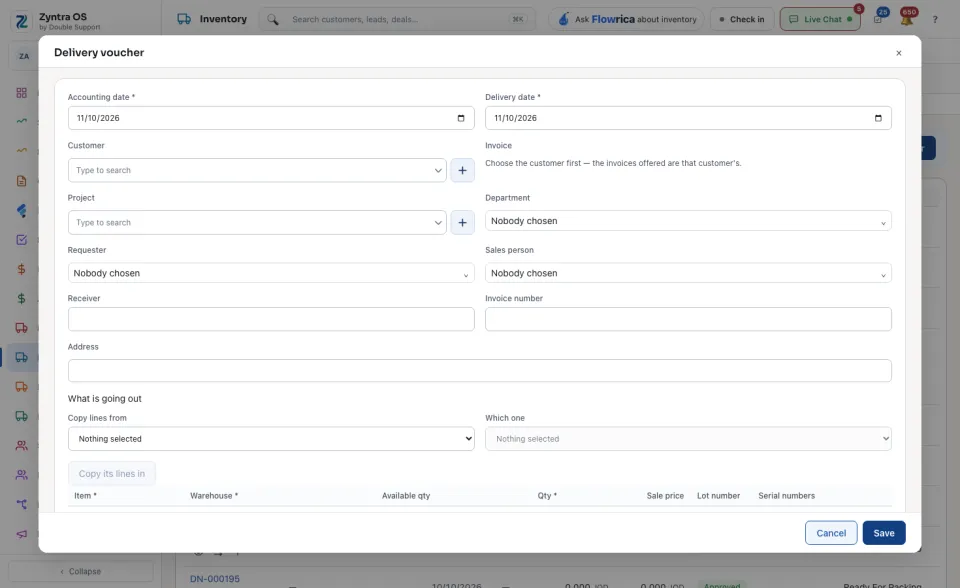Click the Address input field
This screenshot has height=588, width=960.
(479, 371)
